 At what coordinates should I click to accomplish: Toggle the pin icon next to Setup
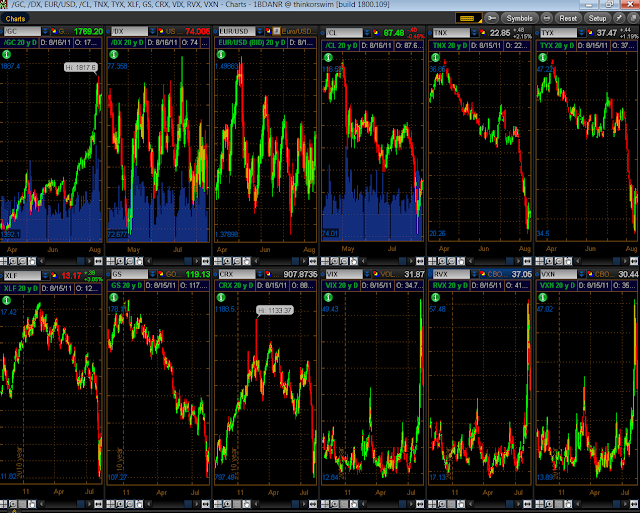point(619,18)
